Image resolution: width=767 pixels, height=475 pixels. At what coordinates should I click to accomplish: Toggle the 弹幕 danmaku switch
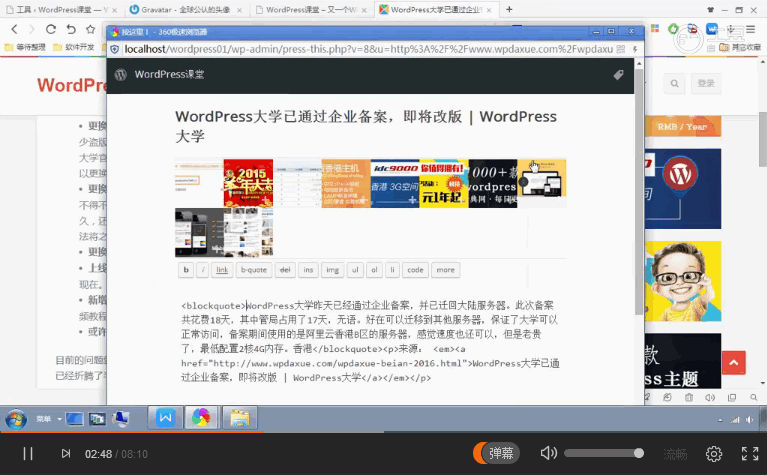click(496, 453)
